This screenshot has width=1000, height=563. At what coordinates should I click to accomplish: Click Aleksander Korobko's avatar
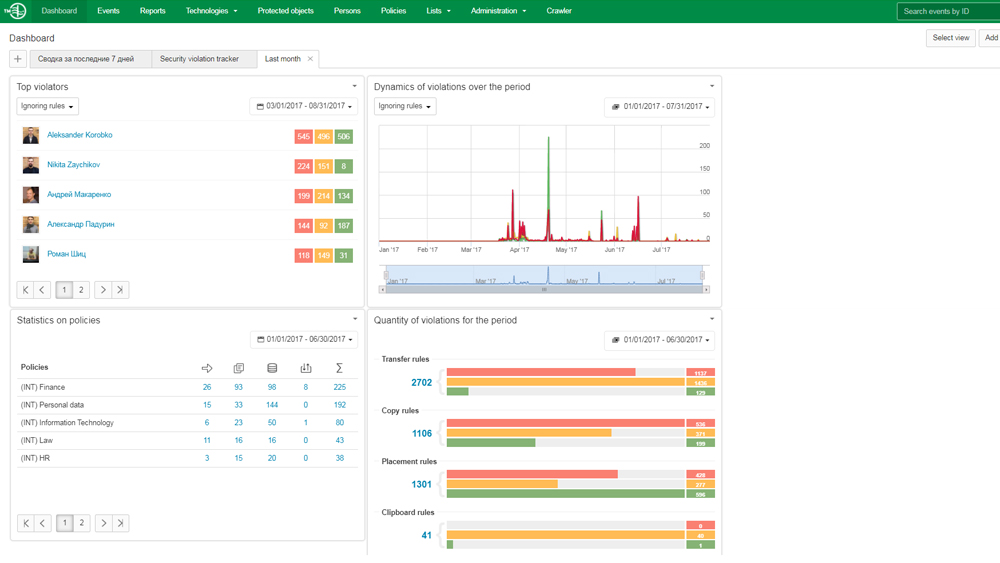31,135
